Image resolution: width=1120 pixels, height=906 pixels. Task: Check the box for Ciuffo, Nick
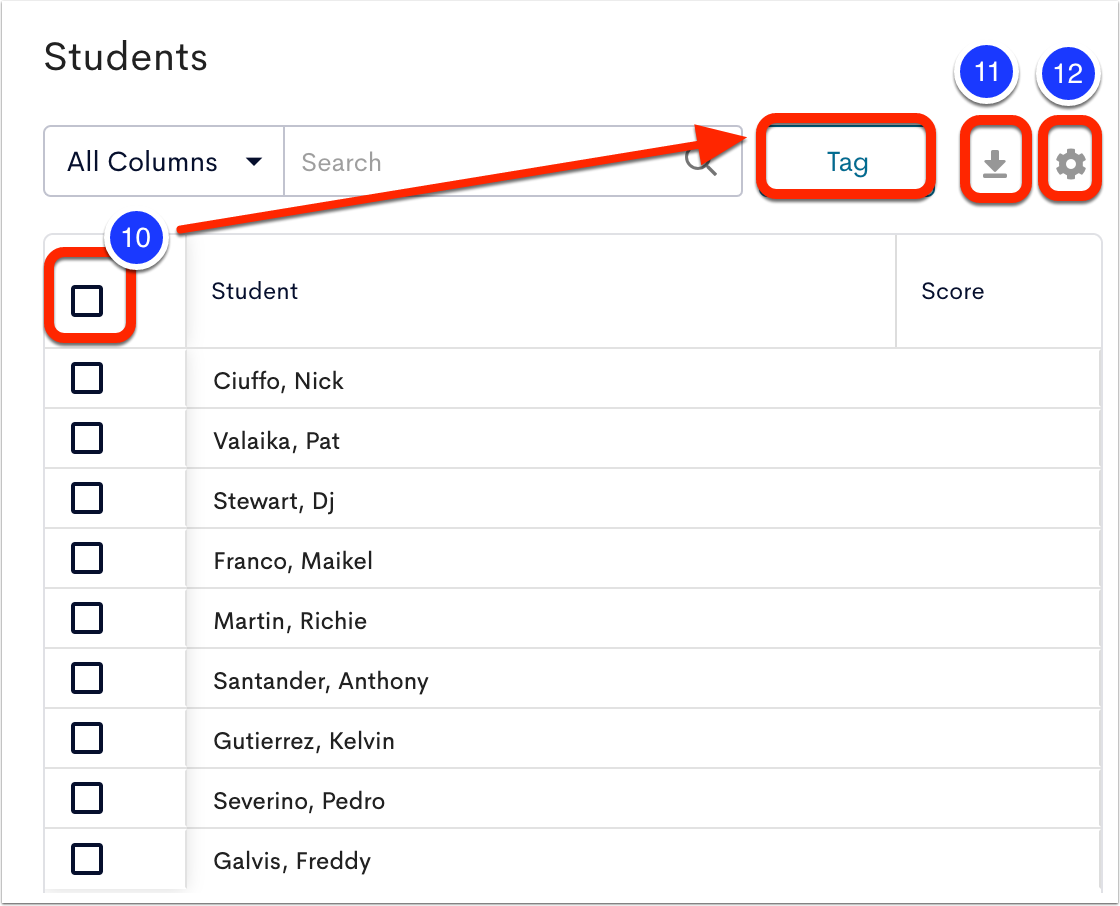[x=87, y=378]
